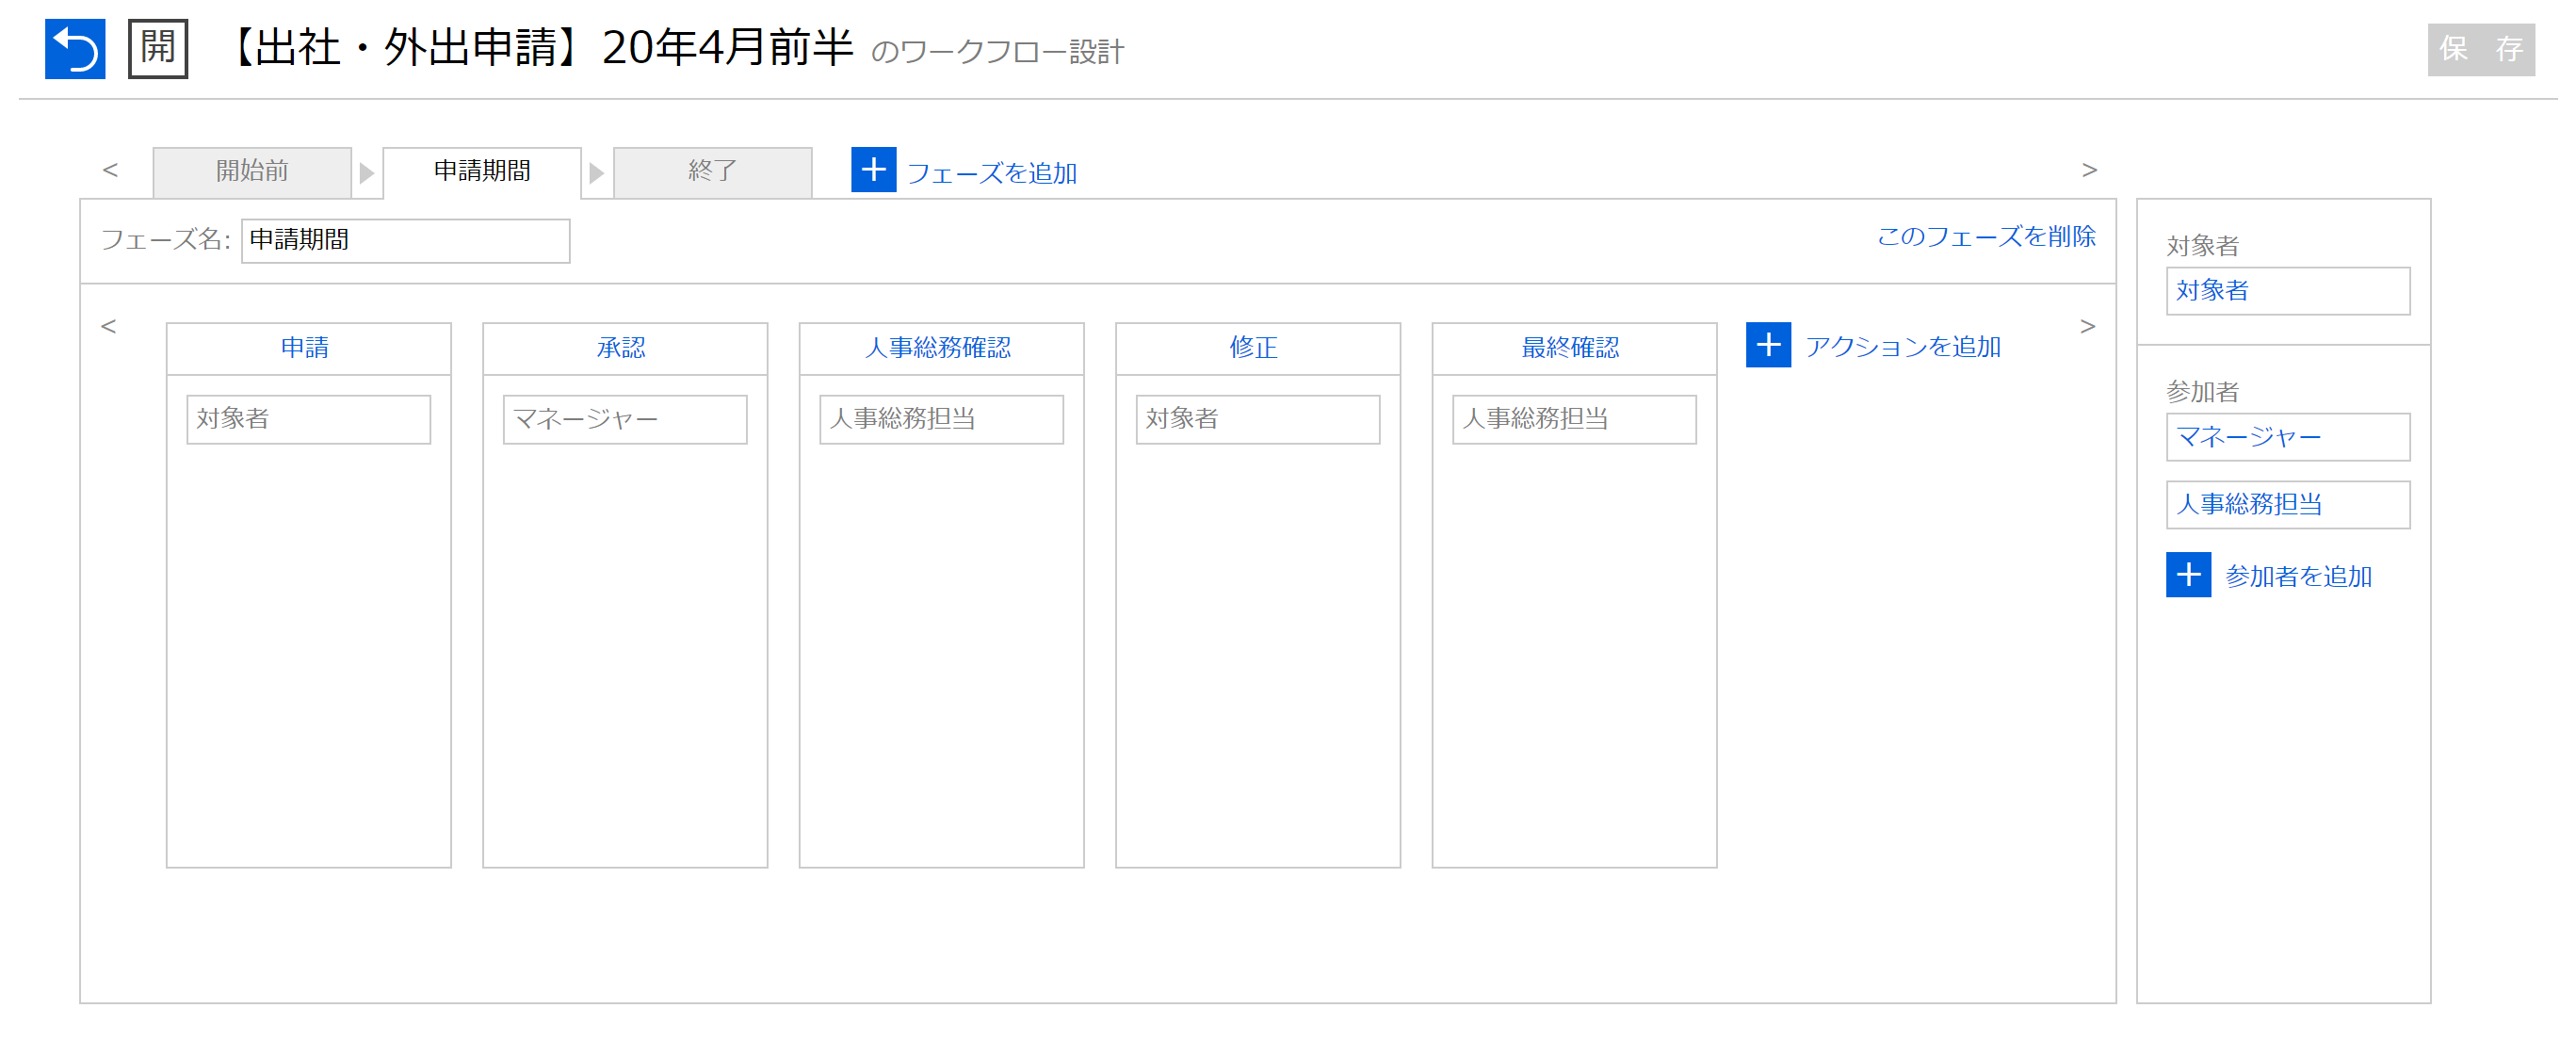
Task: Click 人事総務担当 box in 最終確認 column
Action: click(1574, 419)
